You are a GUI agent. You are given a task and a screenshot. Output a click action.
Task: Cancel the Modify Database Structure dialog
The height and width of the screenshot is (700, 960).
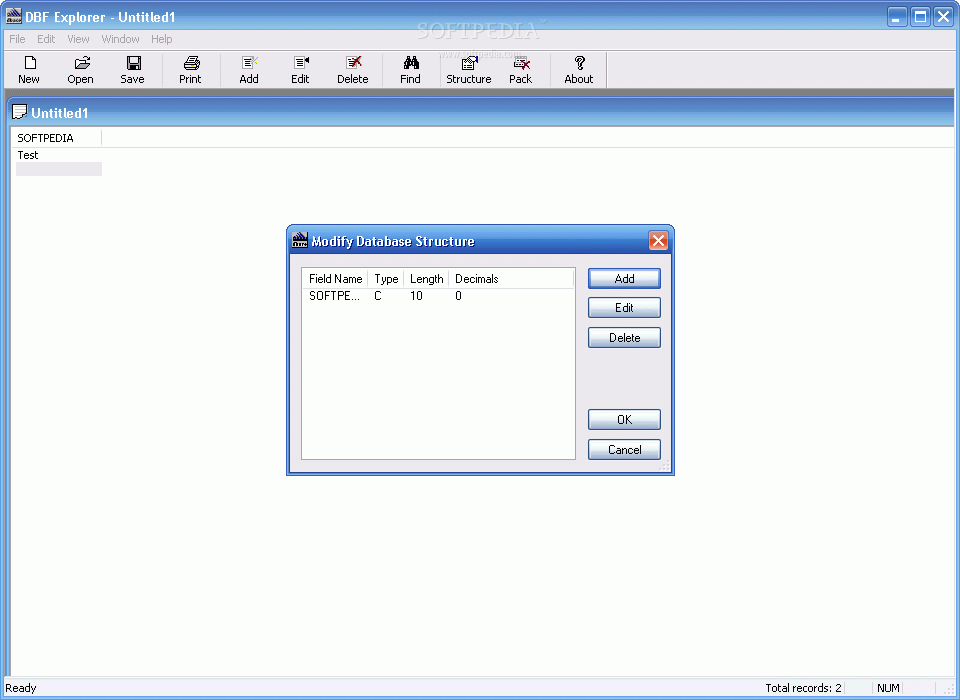[624, 450]
